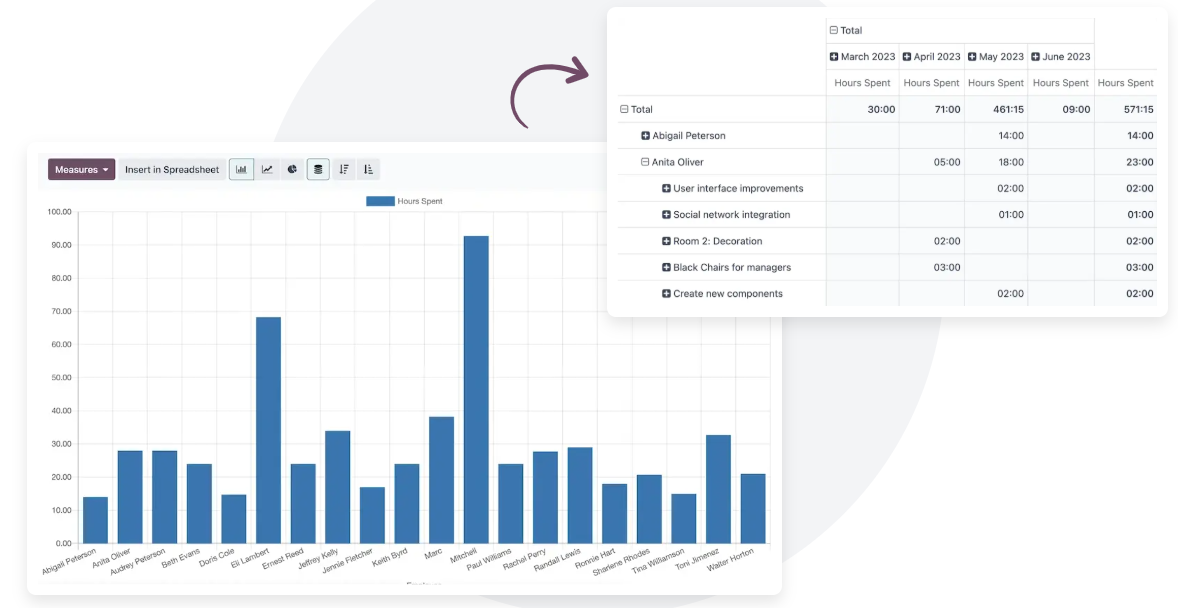Click Insert in Spreadsheet button
The width and height of the screenshot is (1178, 608).
172,170
